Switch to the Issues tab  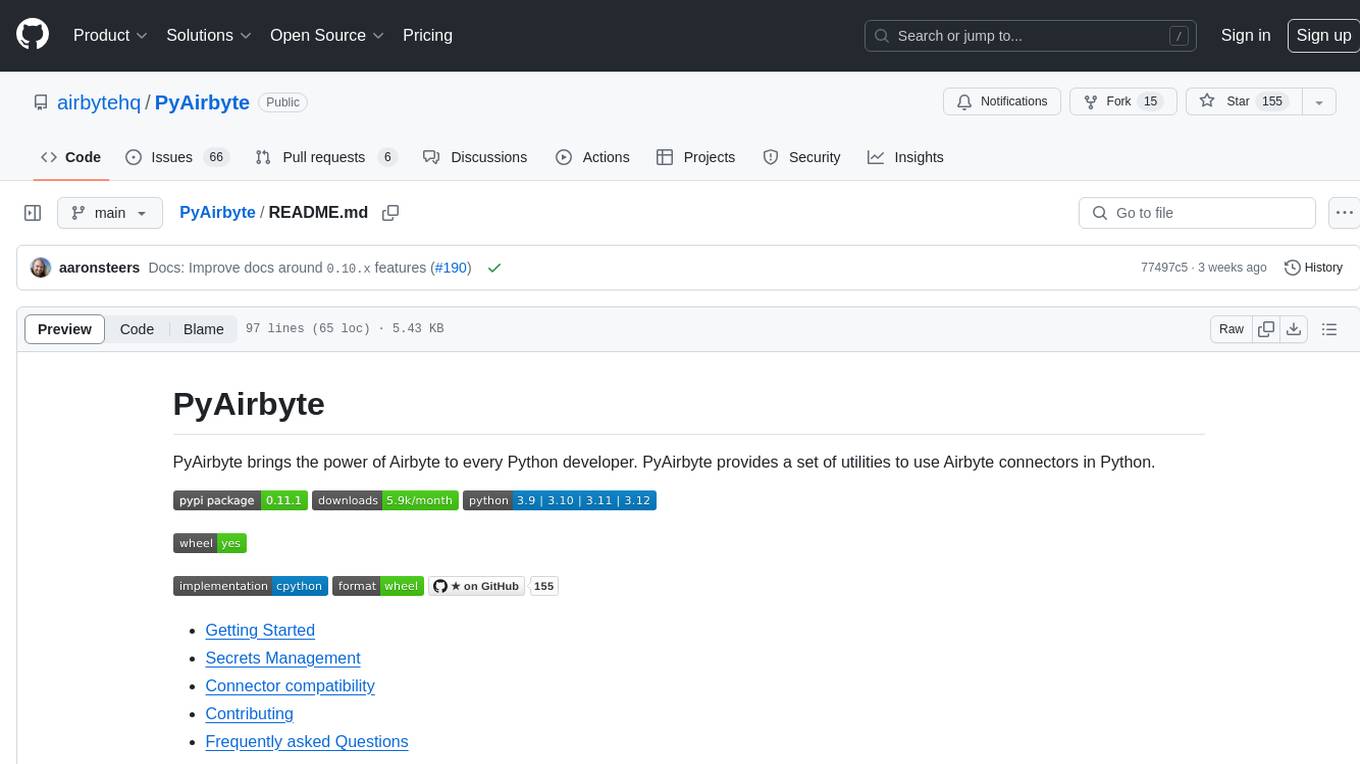point(177,157)
